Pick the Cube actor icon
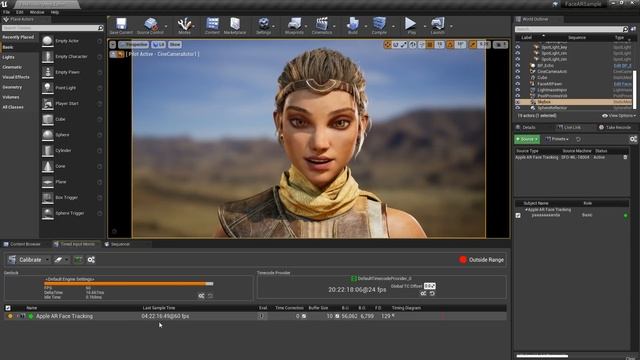 click(x=48, y=119)
